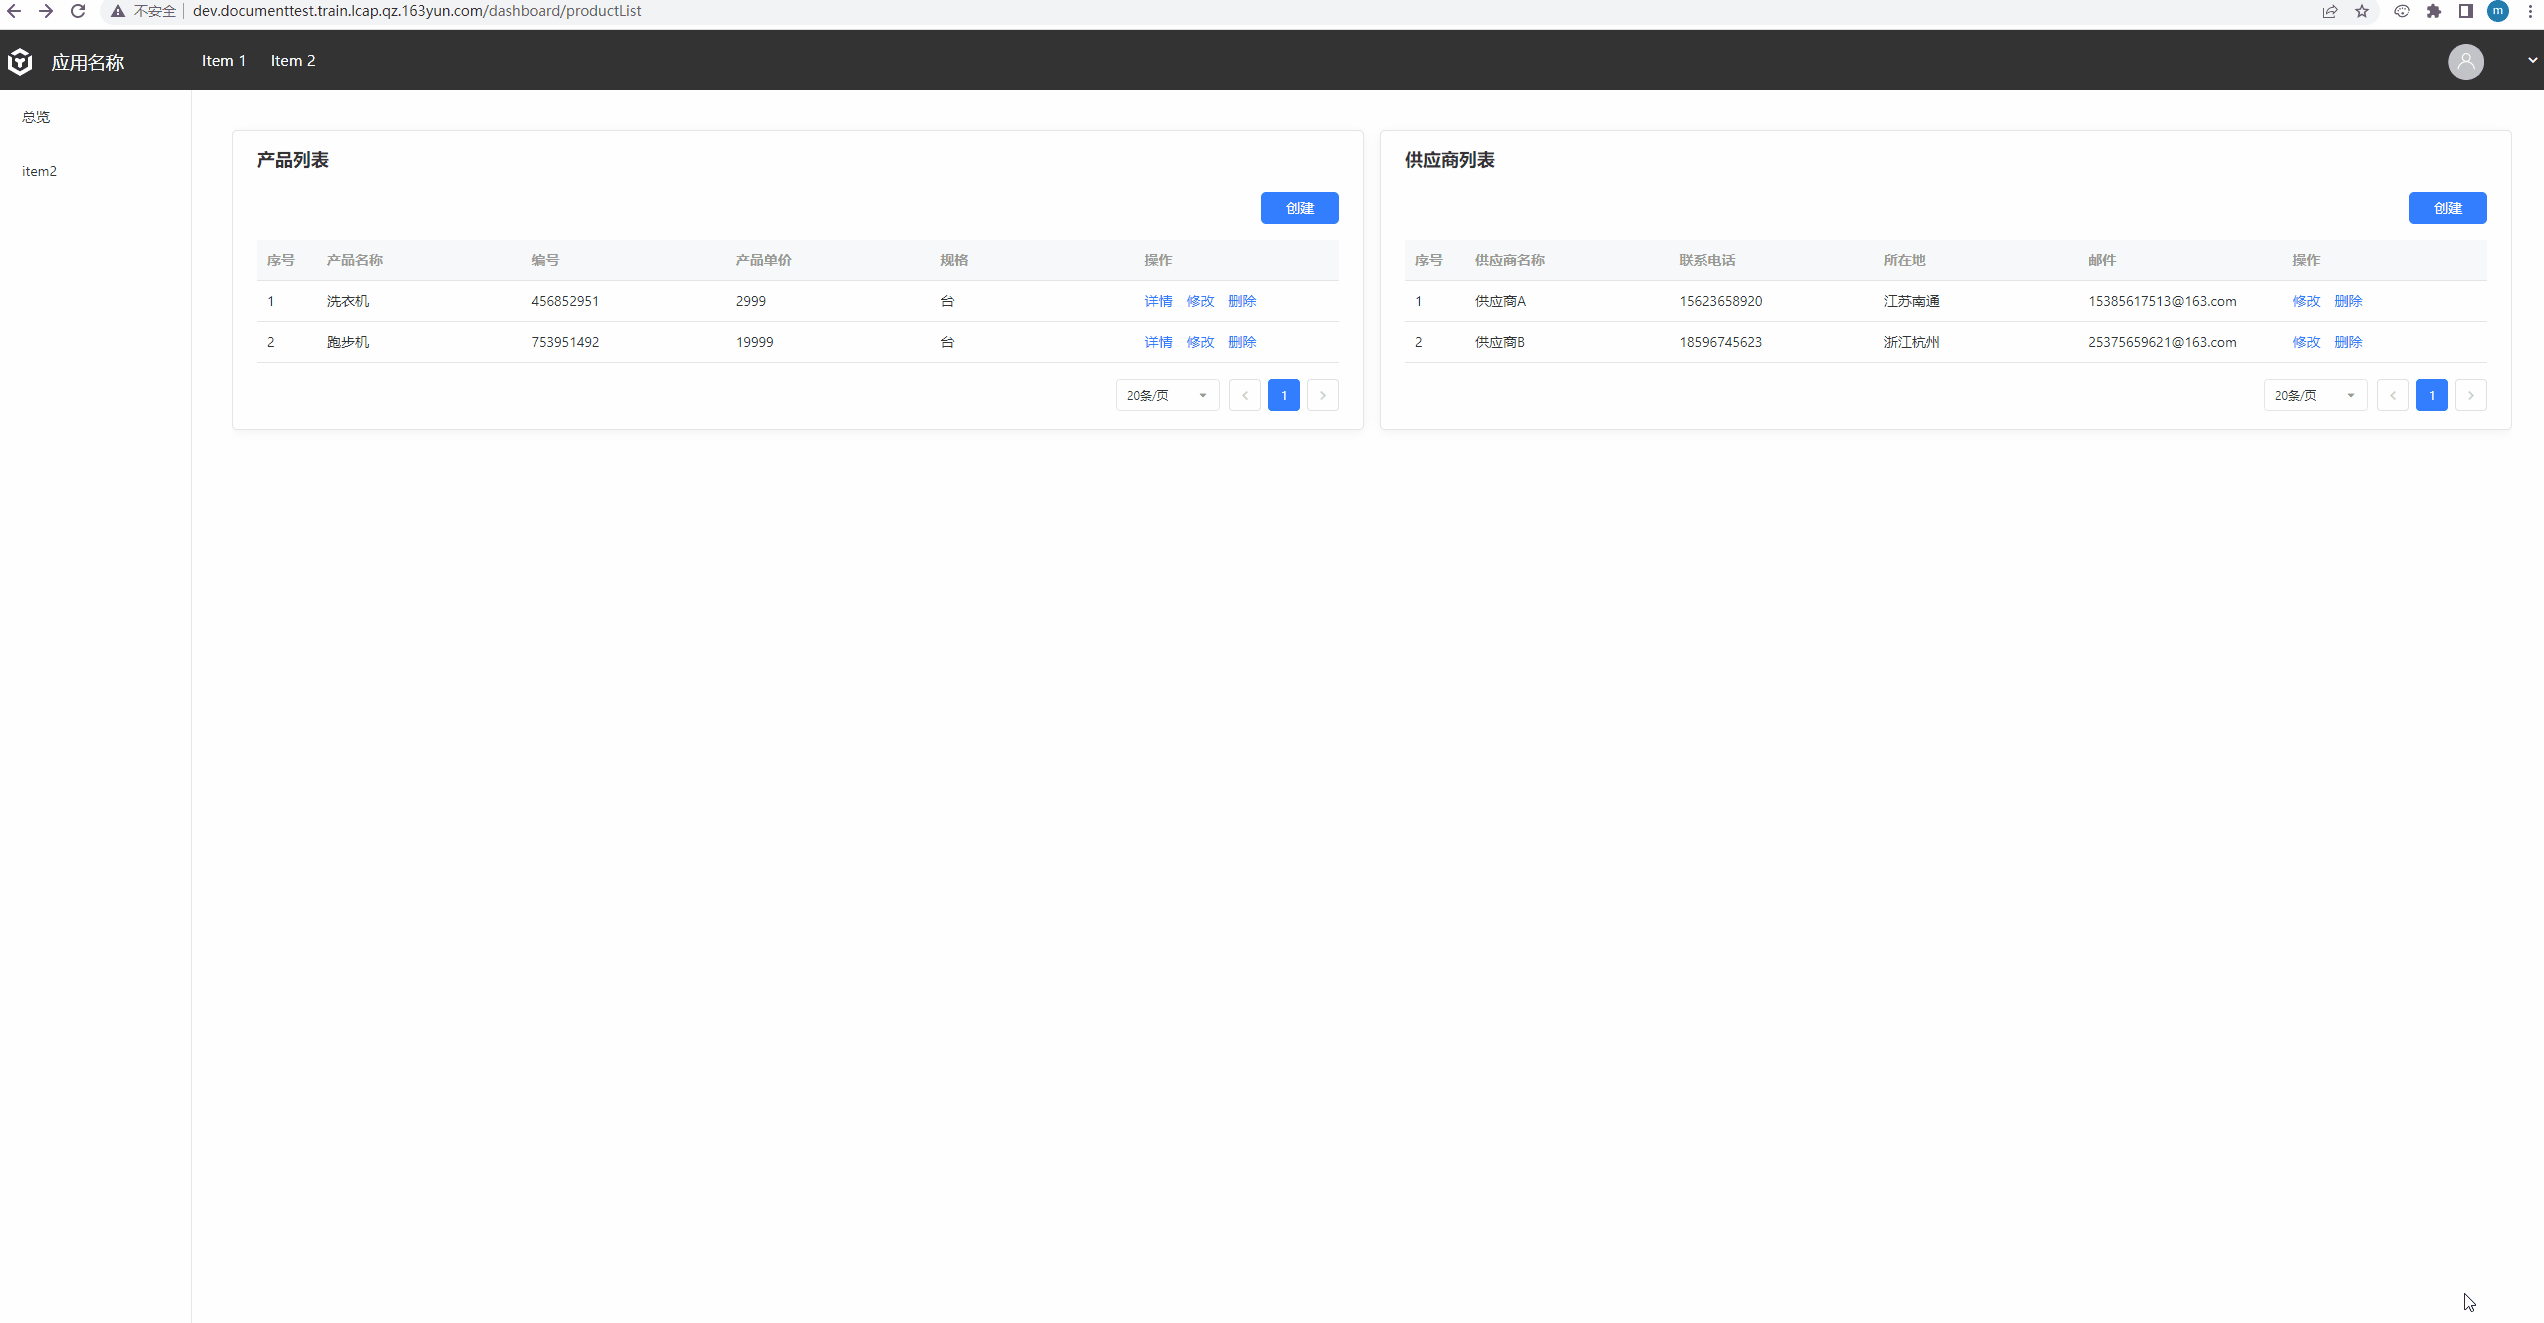This screenshot has height=1323, width=2544.
Task: Open the Chrome profile icon
Action: [2498, 11]
